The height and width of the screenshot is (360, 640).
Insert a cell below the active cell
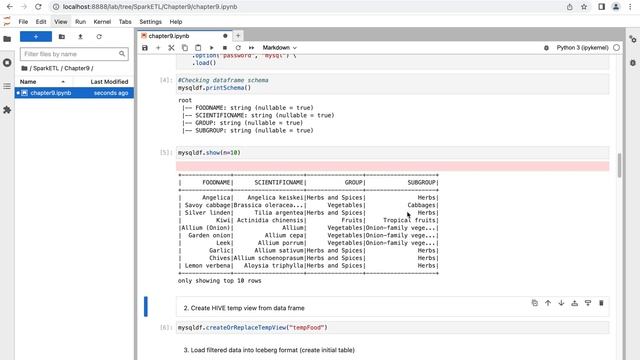pos(588,303)
